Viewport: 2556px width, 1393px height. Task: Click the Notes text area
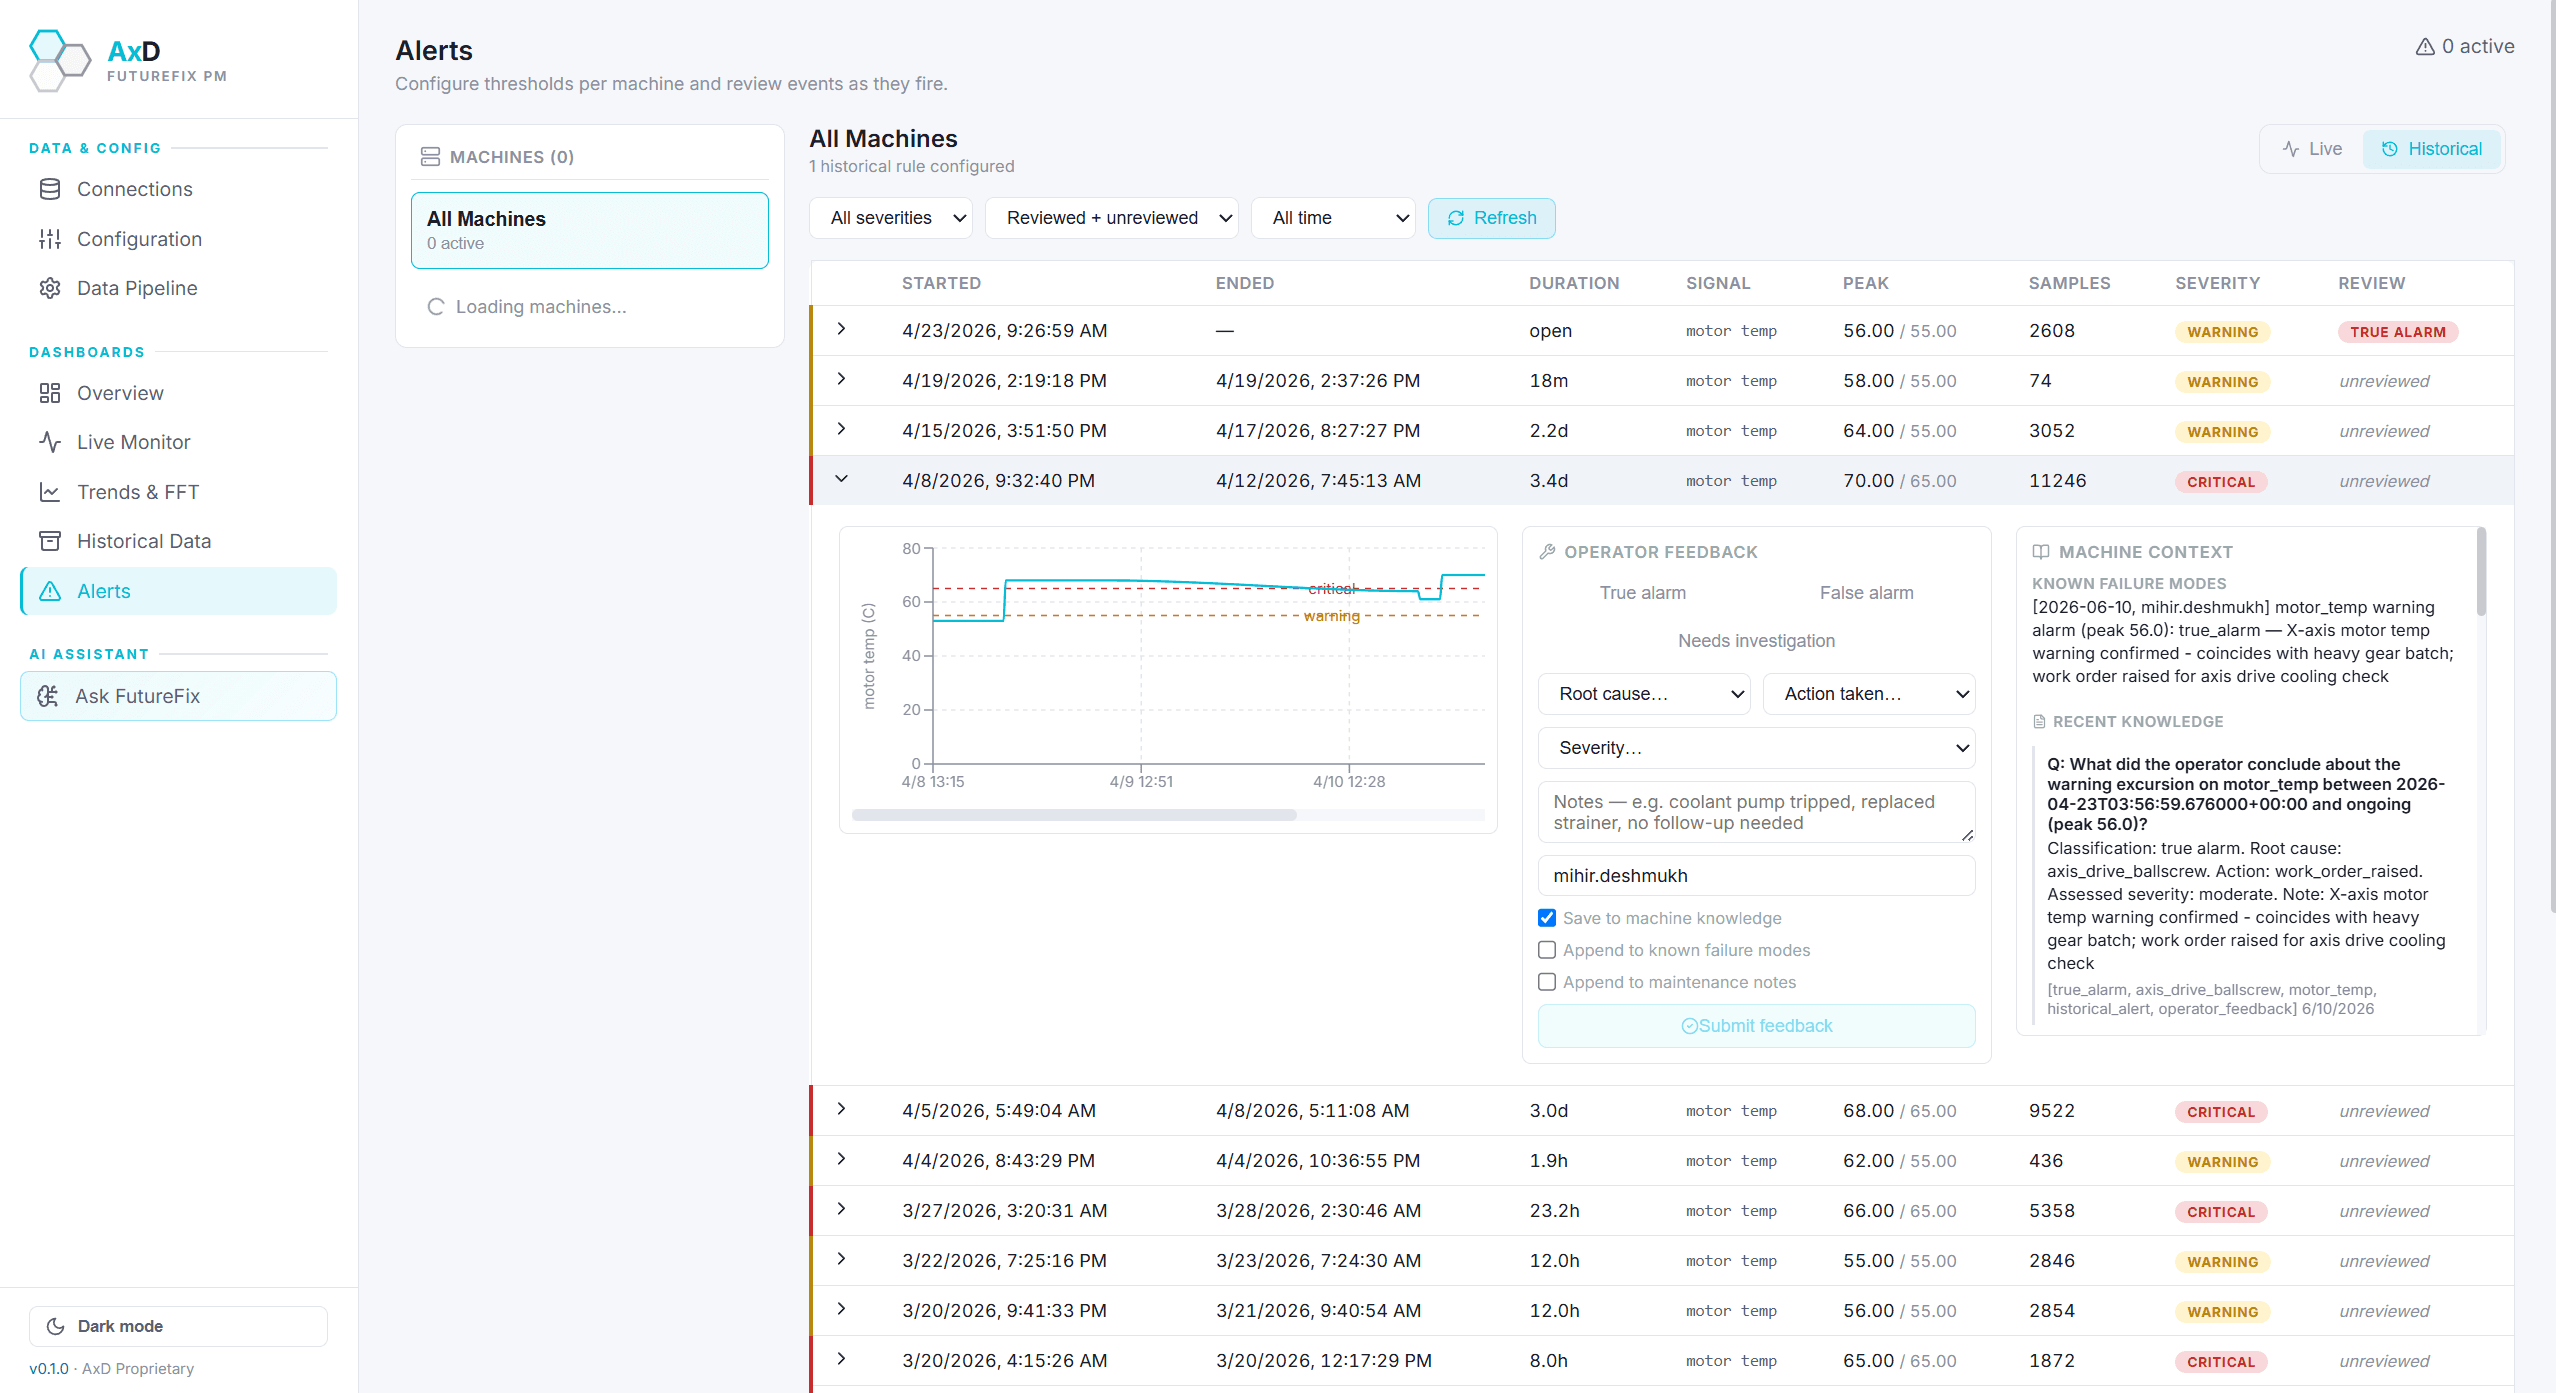(1756, 812)
